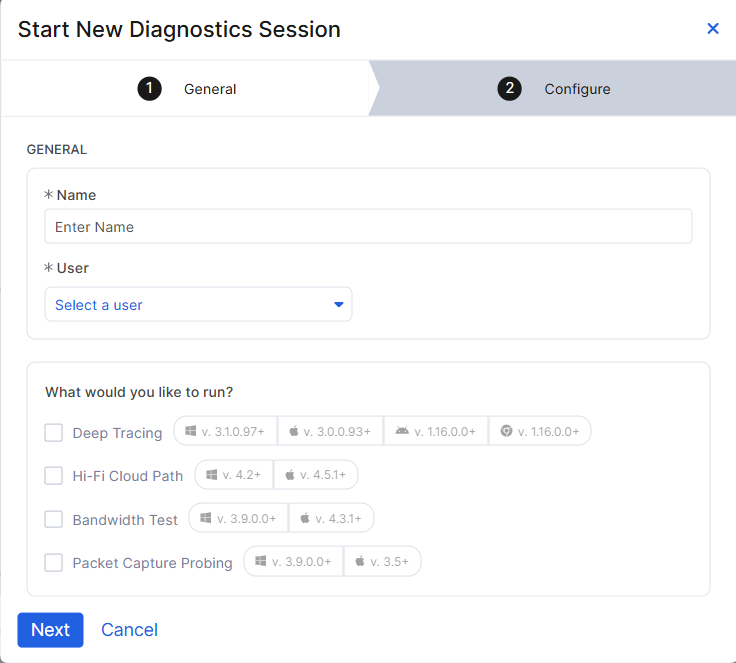The height and width of the screenshot is (663, 736).
Task: Click the Cancel link
Action: (130, 630)
